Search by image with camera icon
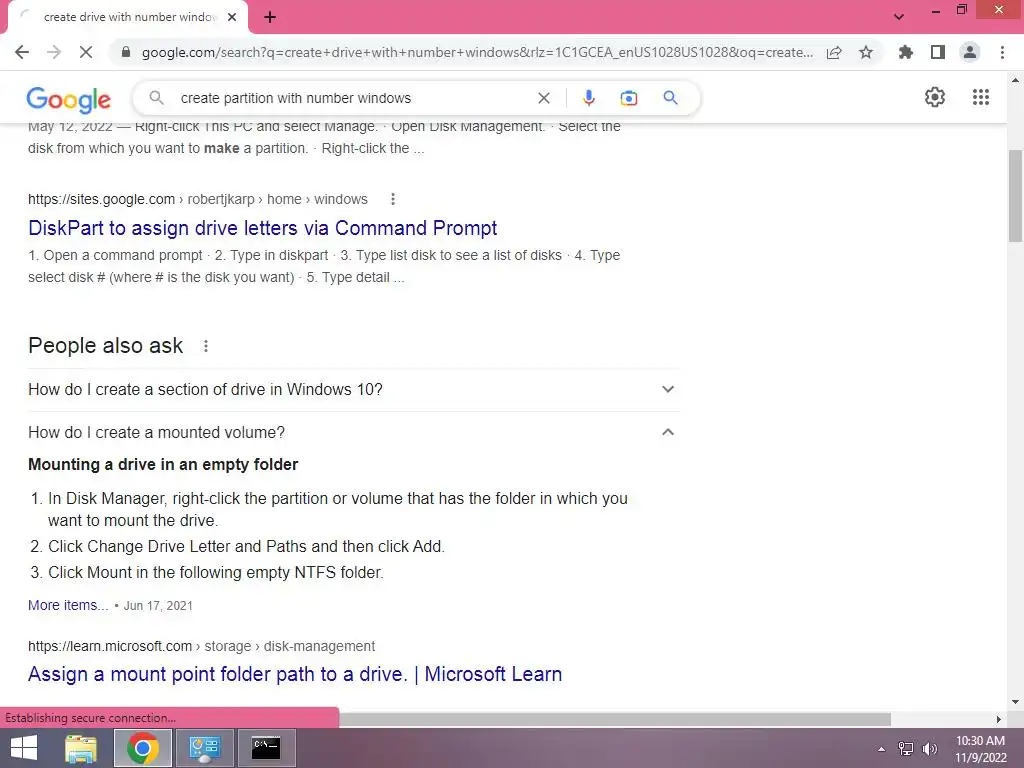Screen dimensions: 1024x768 coord(629,98)
